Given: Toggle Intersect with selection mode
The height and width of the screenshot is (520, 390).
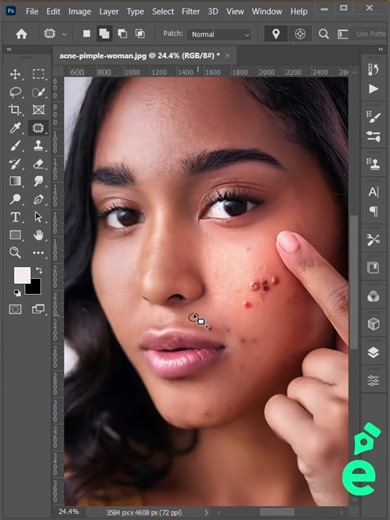Looking at the screenshot, I should coord(140,34).
